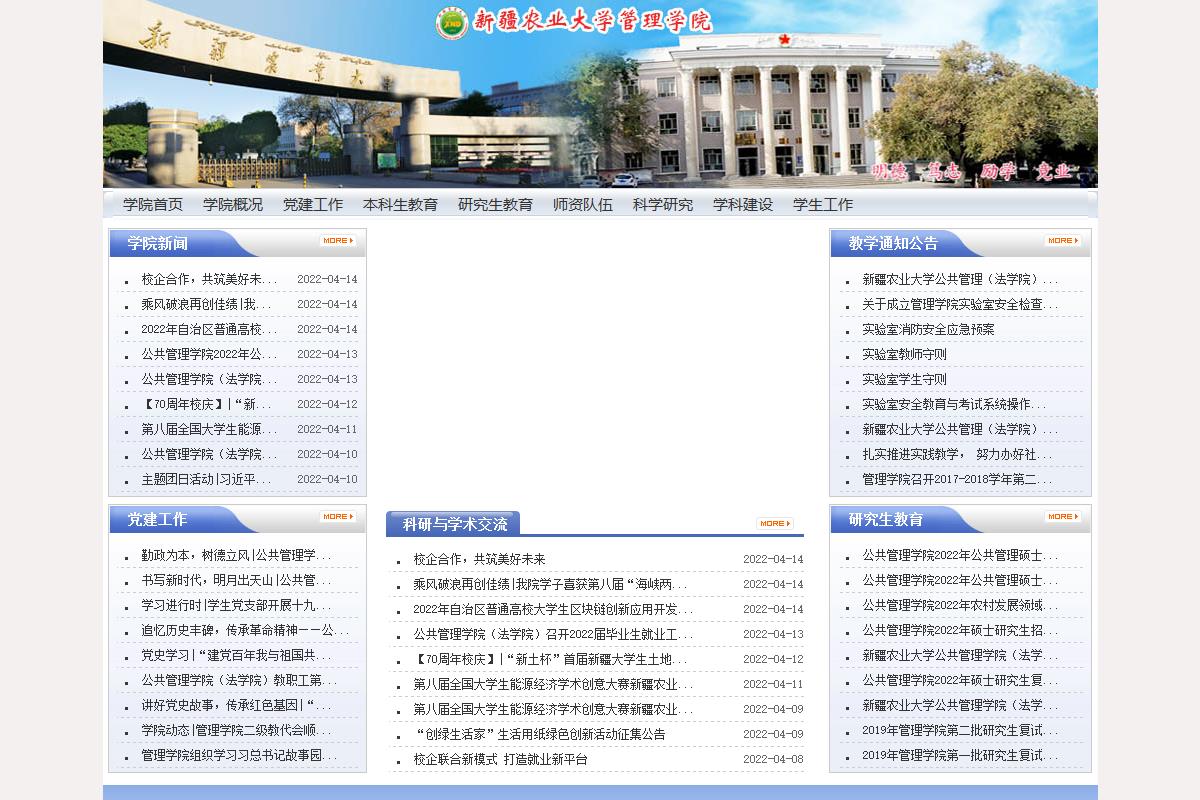Open 公共管理学院2022年硕士研究生招 item

click(x=960, y=630)
